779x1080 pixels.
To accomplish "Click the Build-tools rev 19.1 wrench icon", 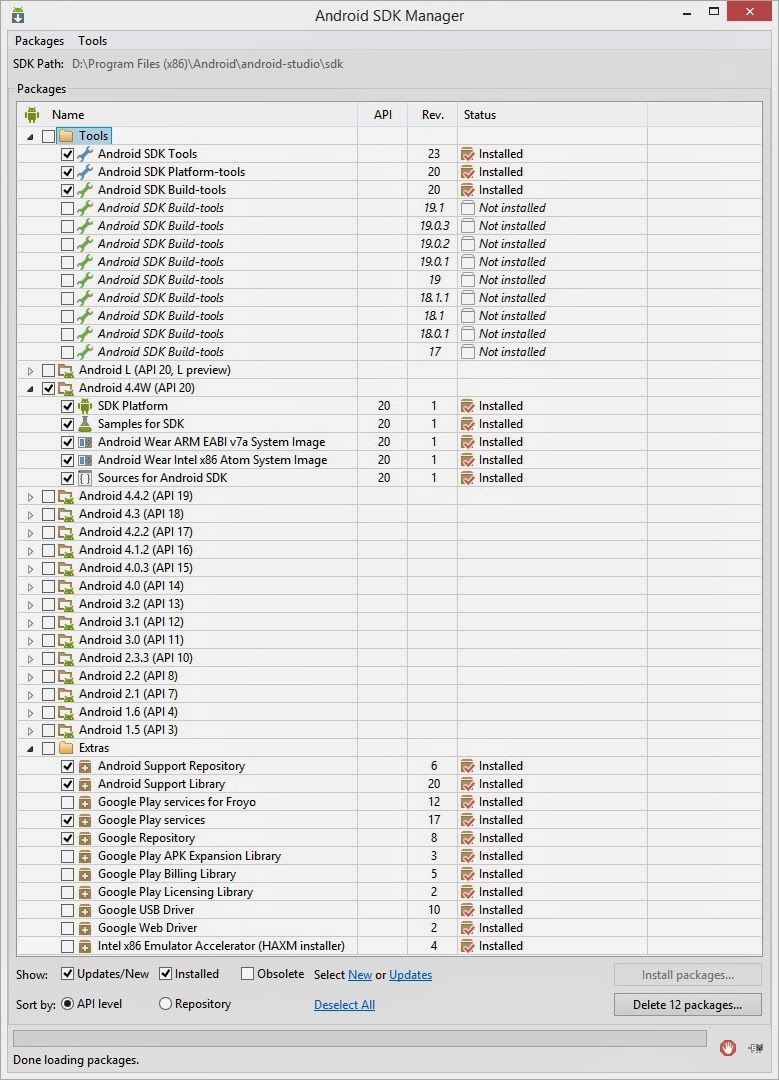I will coord(85,207).
